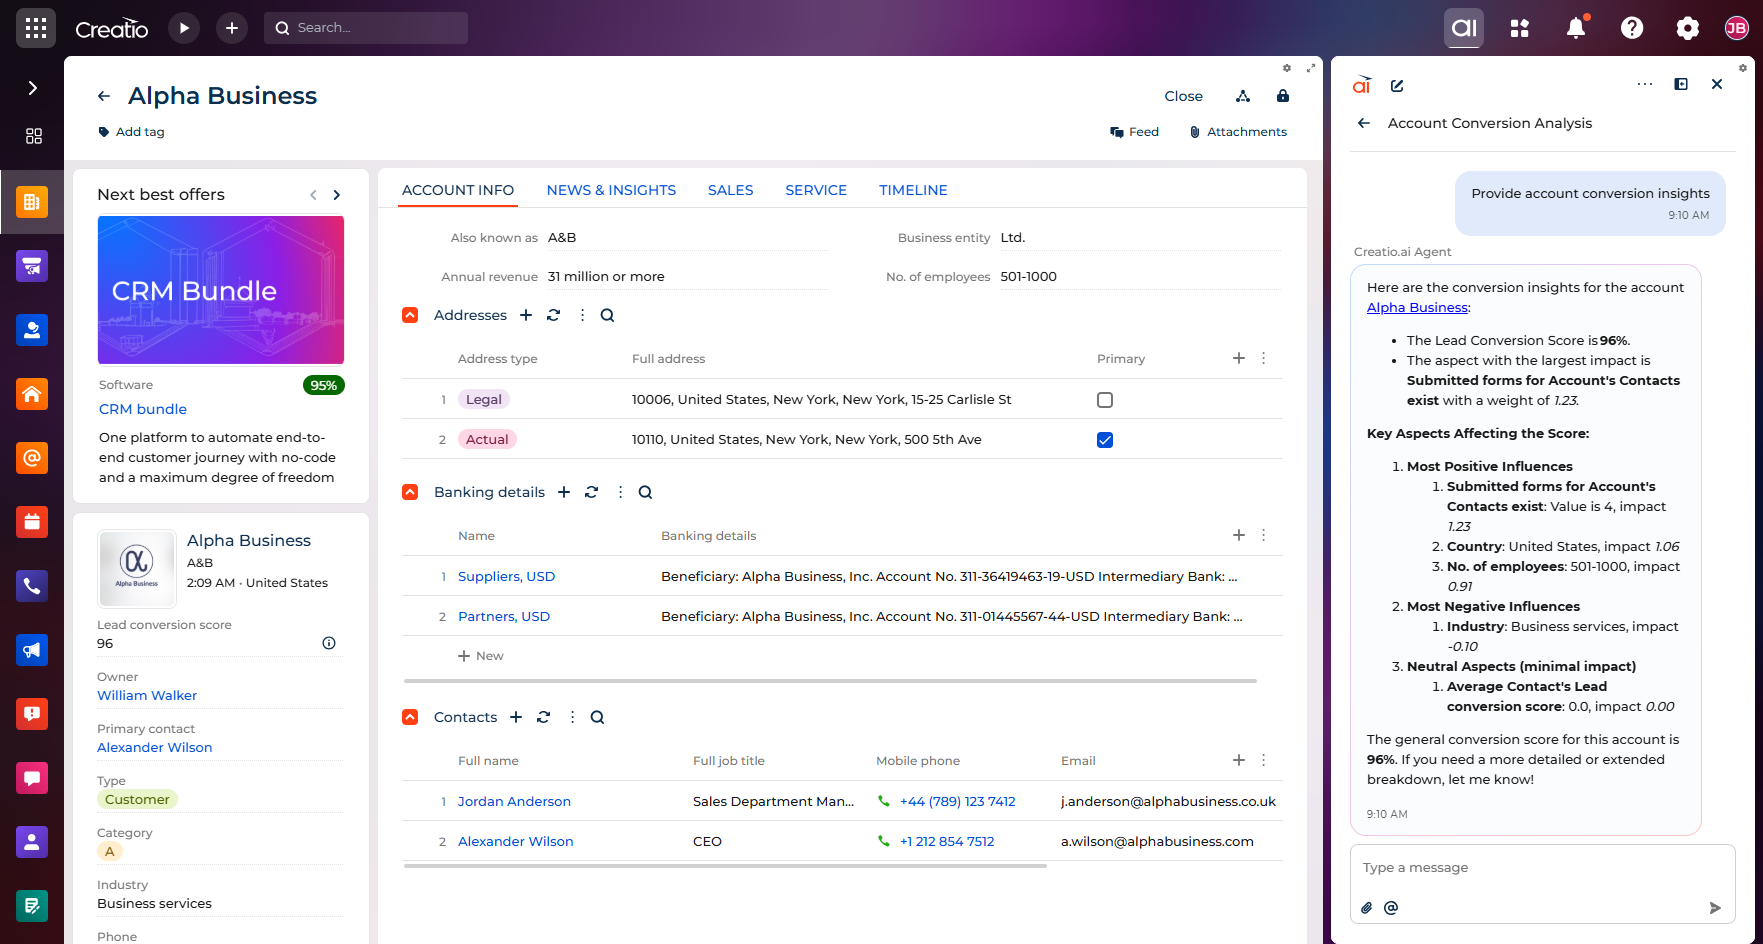
Task: Collapse the Banking details section
Action: click(410, 492)
